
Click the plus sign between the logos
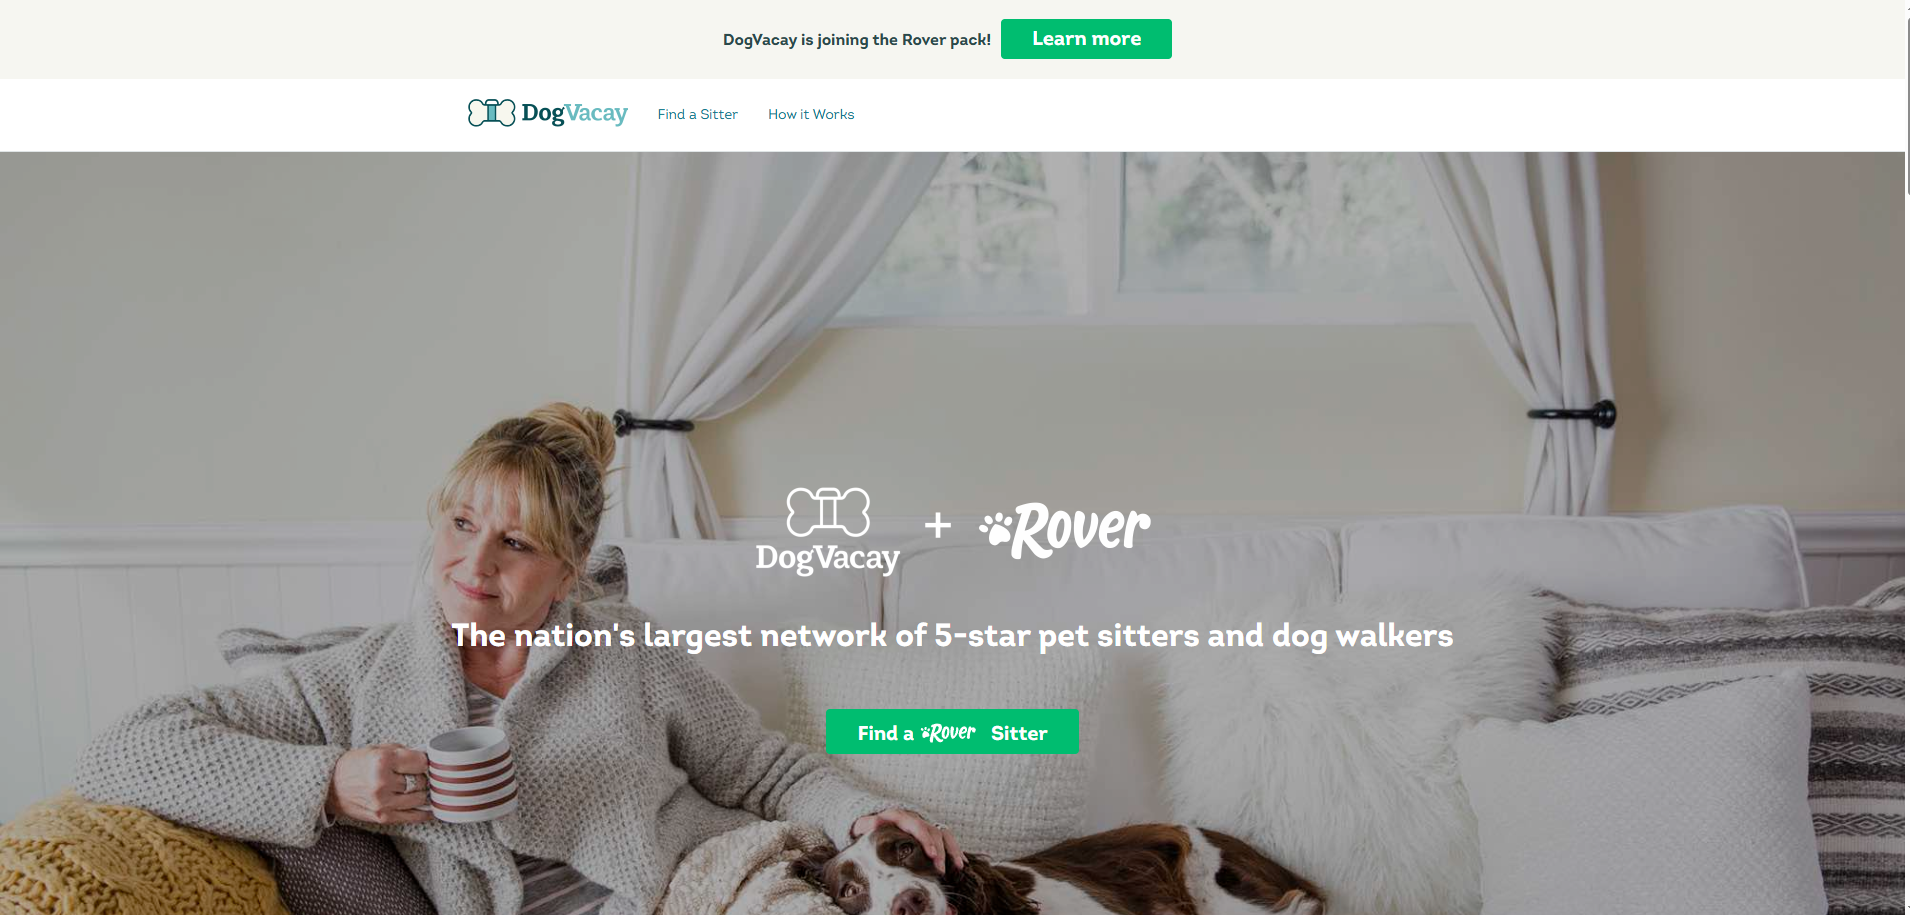click(x=937, y=525)
